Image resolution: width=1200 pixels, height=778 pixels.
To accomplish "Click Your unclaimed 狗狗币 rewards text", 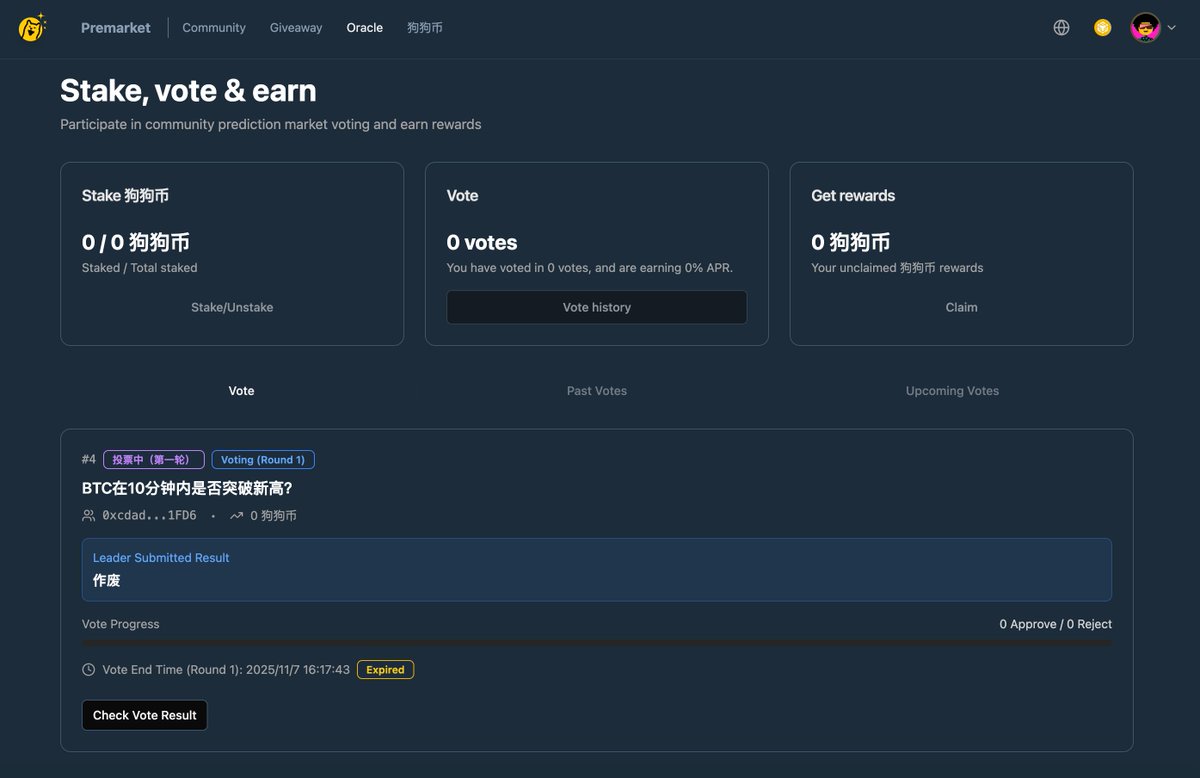I will point(898,268).
